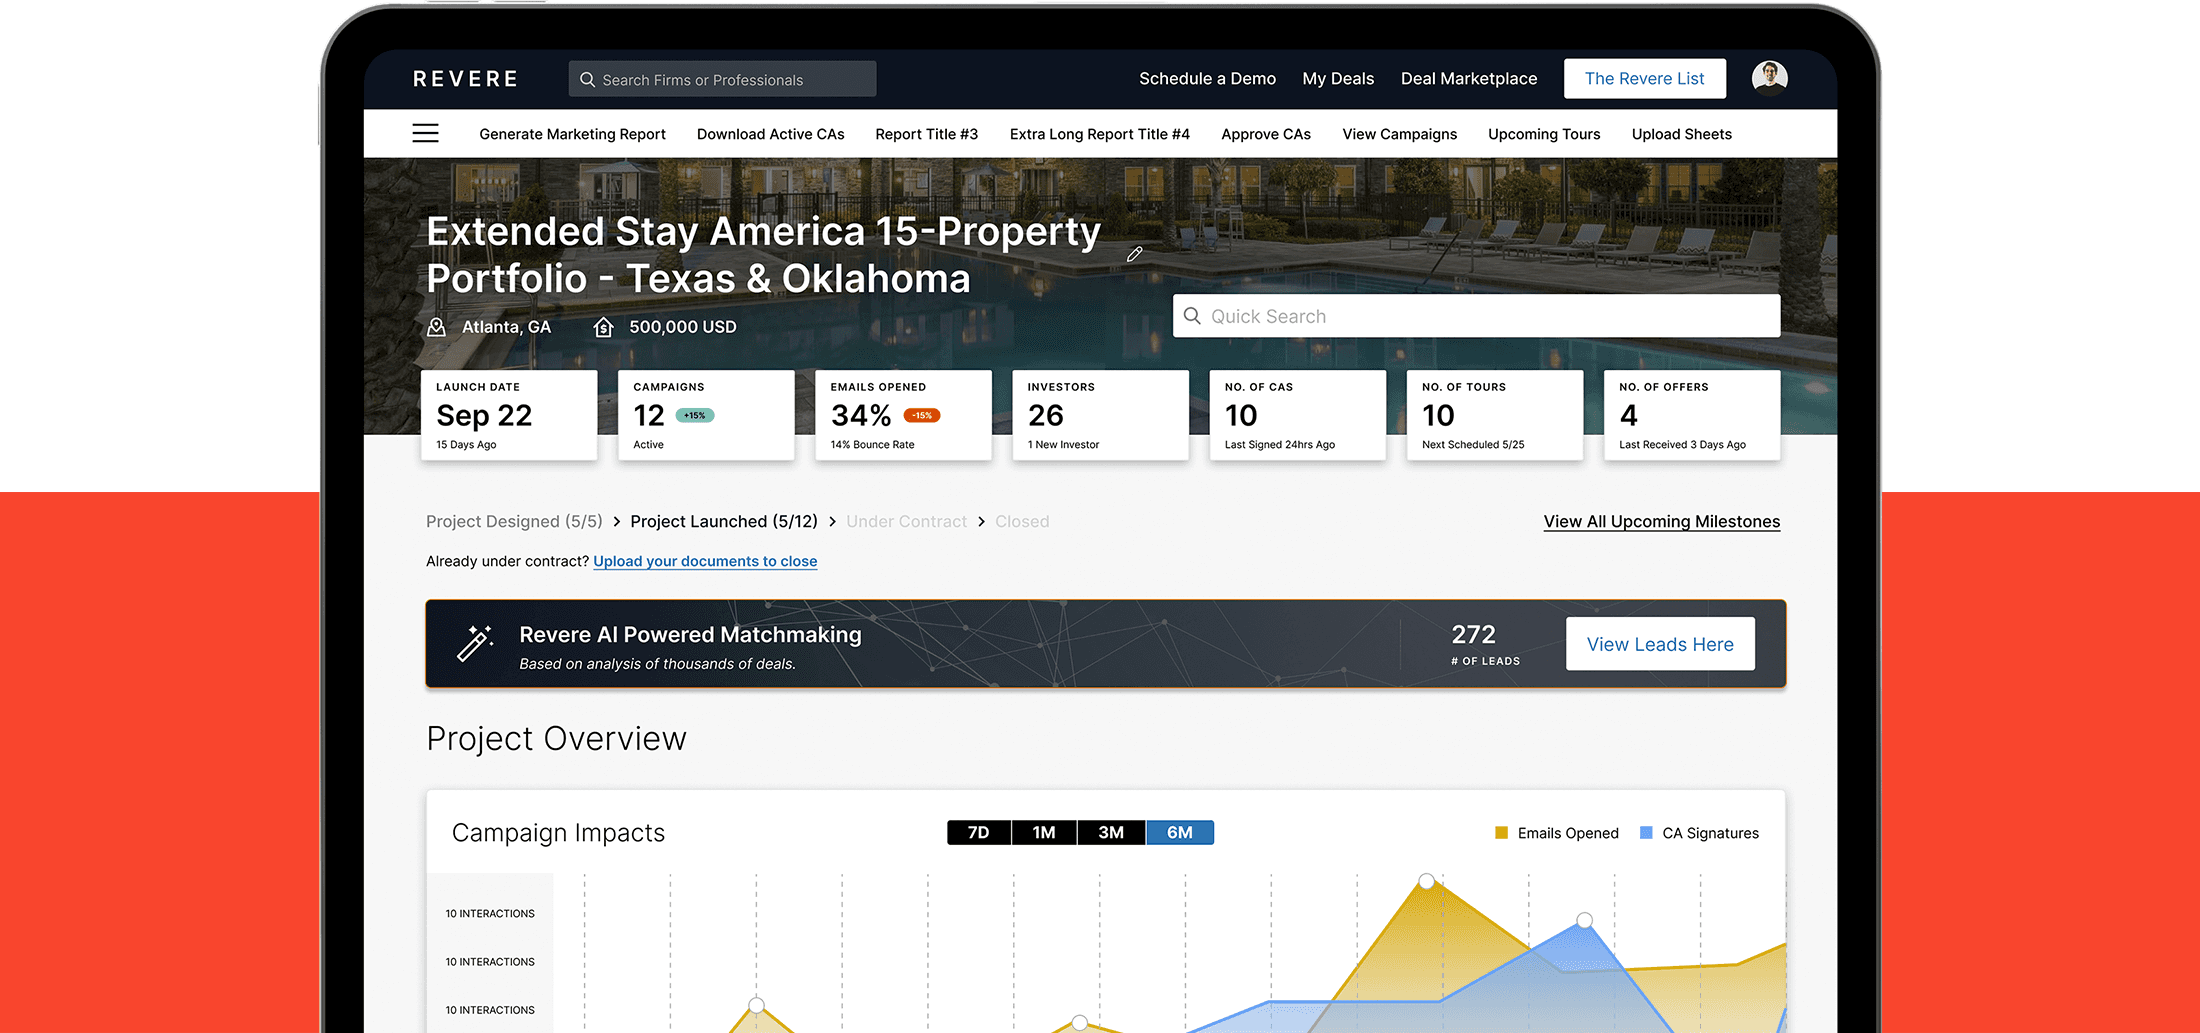
Task: Focus the Search Firms or Professionals field
Action: tap(722, 79)
